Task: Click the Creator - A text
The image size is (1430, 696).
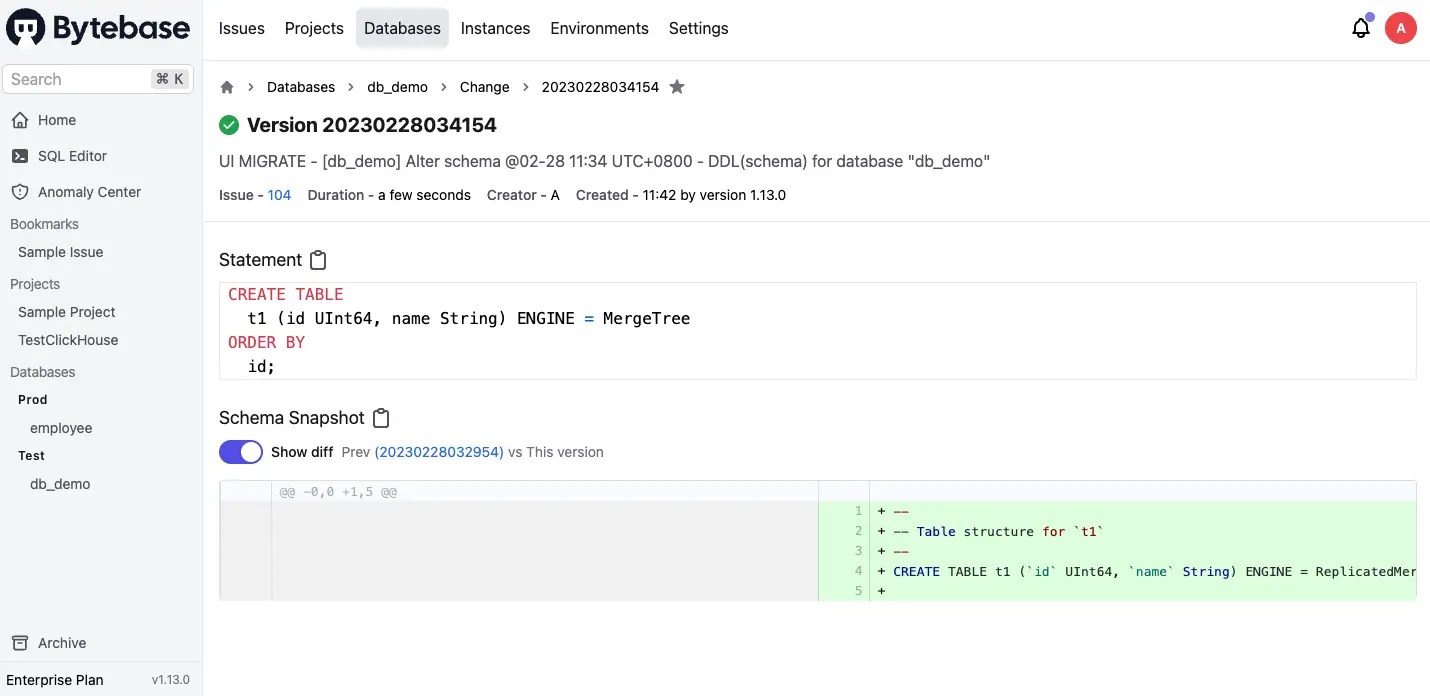Action: 523,195
